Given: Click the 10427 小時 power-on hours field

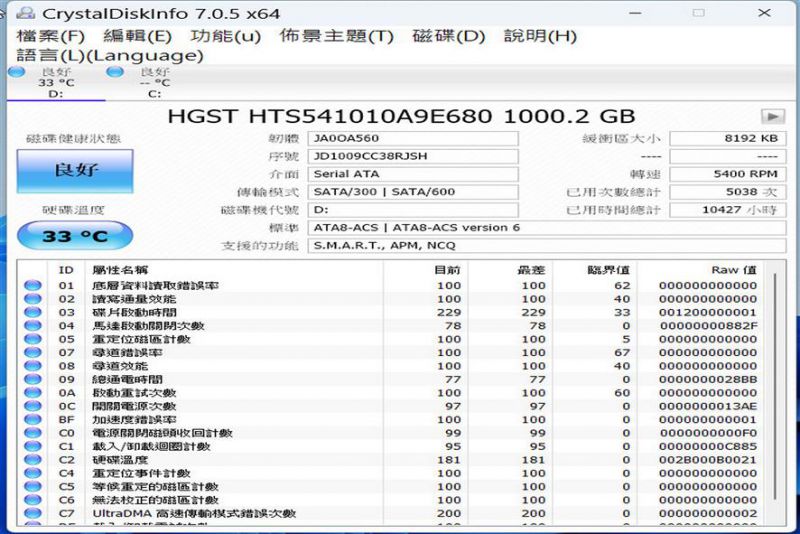Looking at the screenshot, I should pyautogui.click(x=728, y=210).
